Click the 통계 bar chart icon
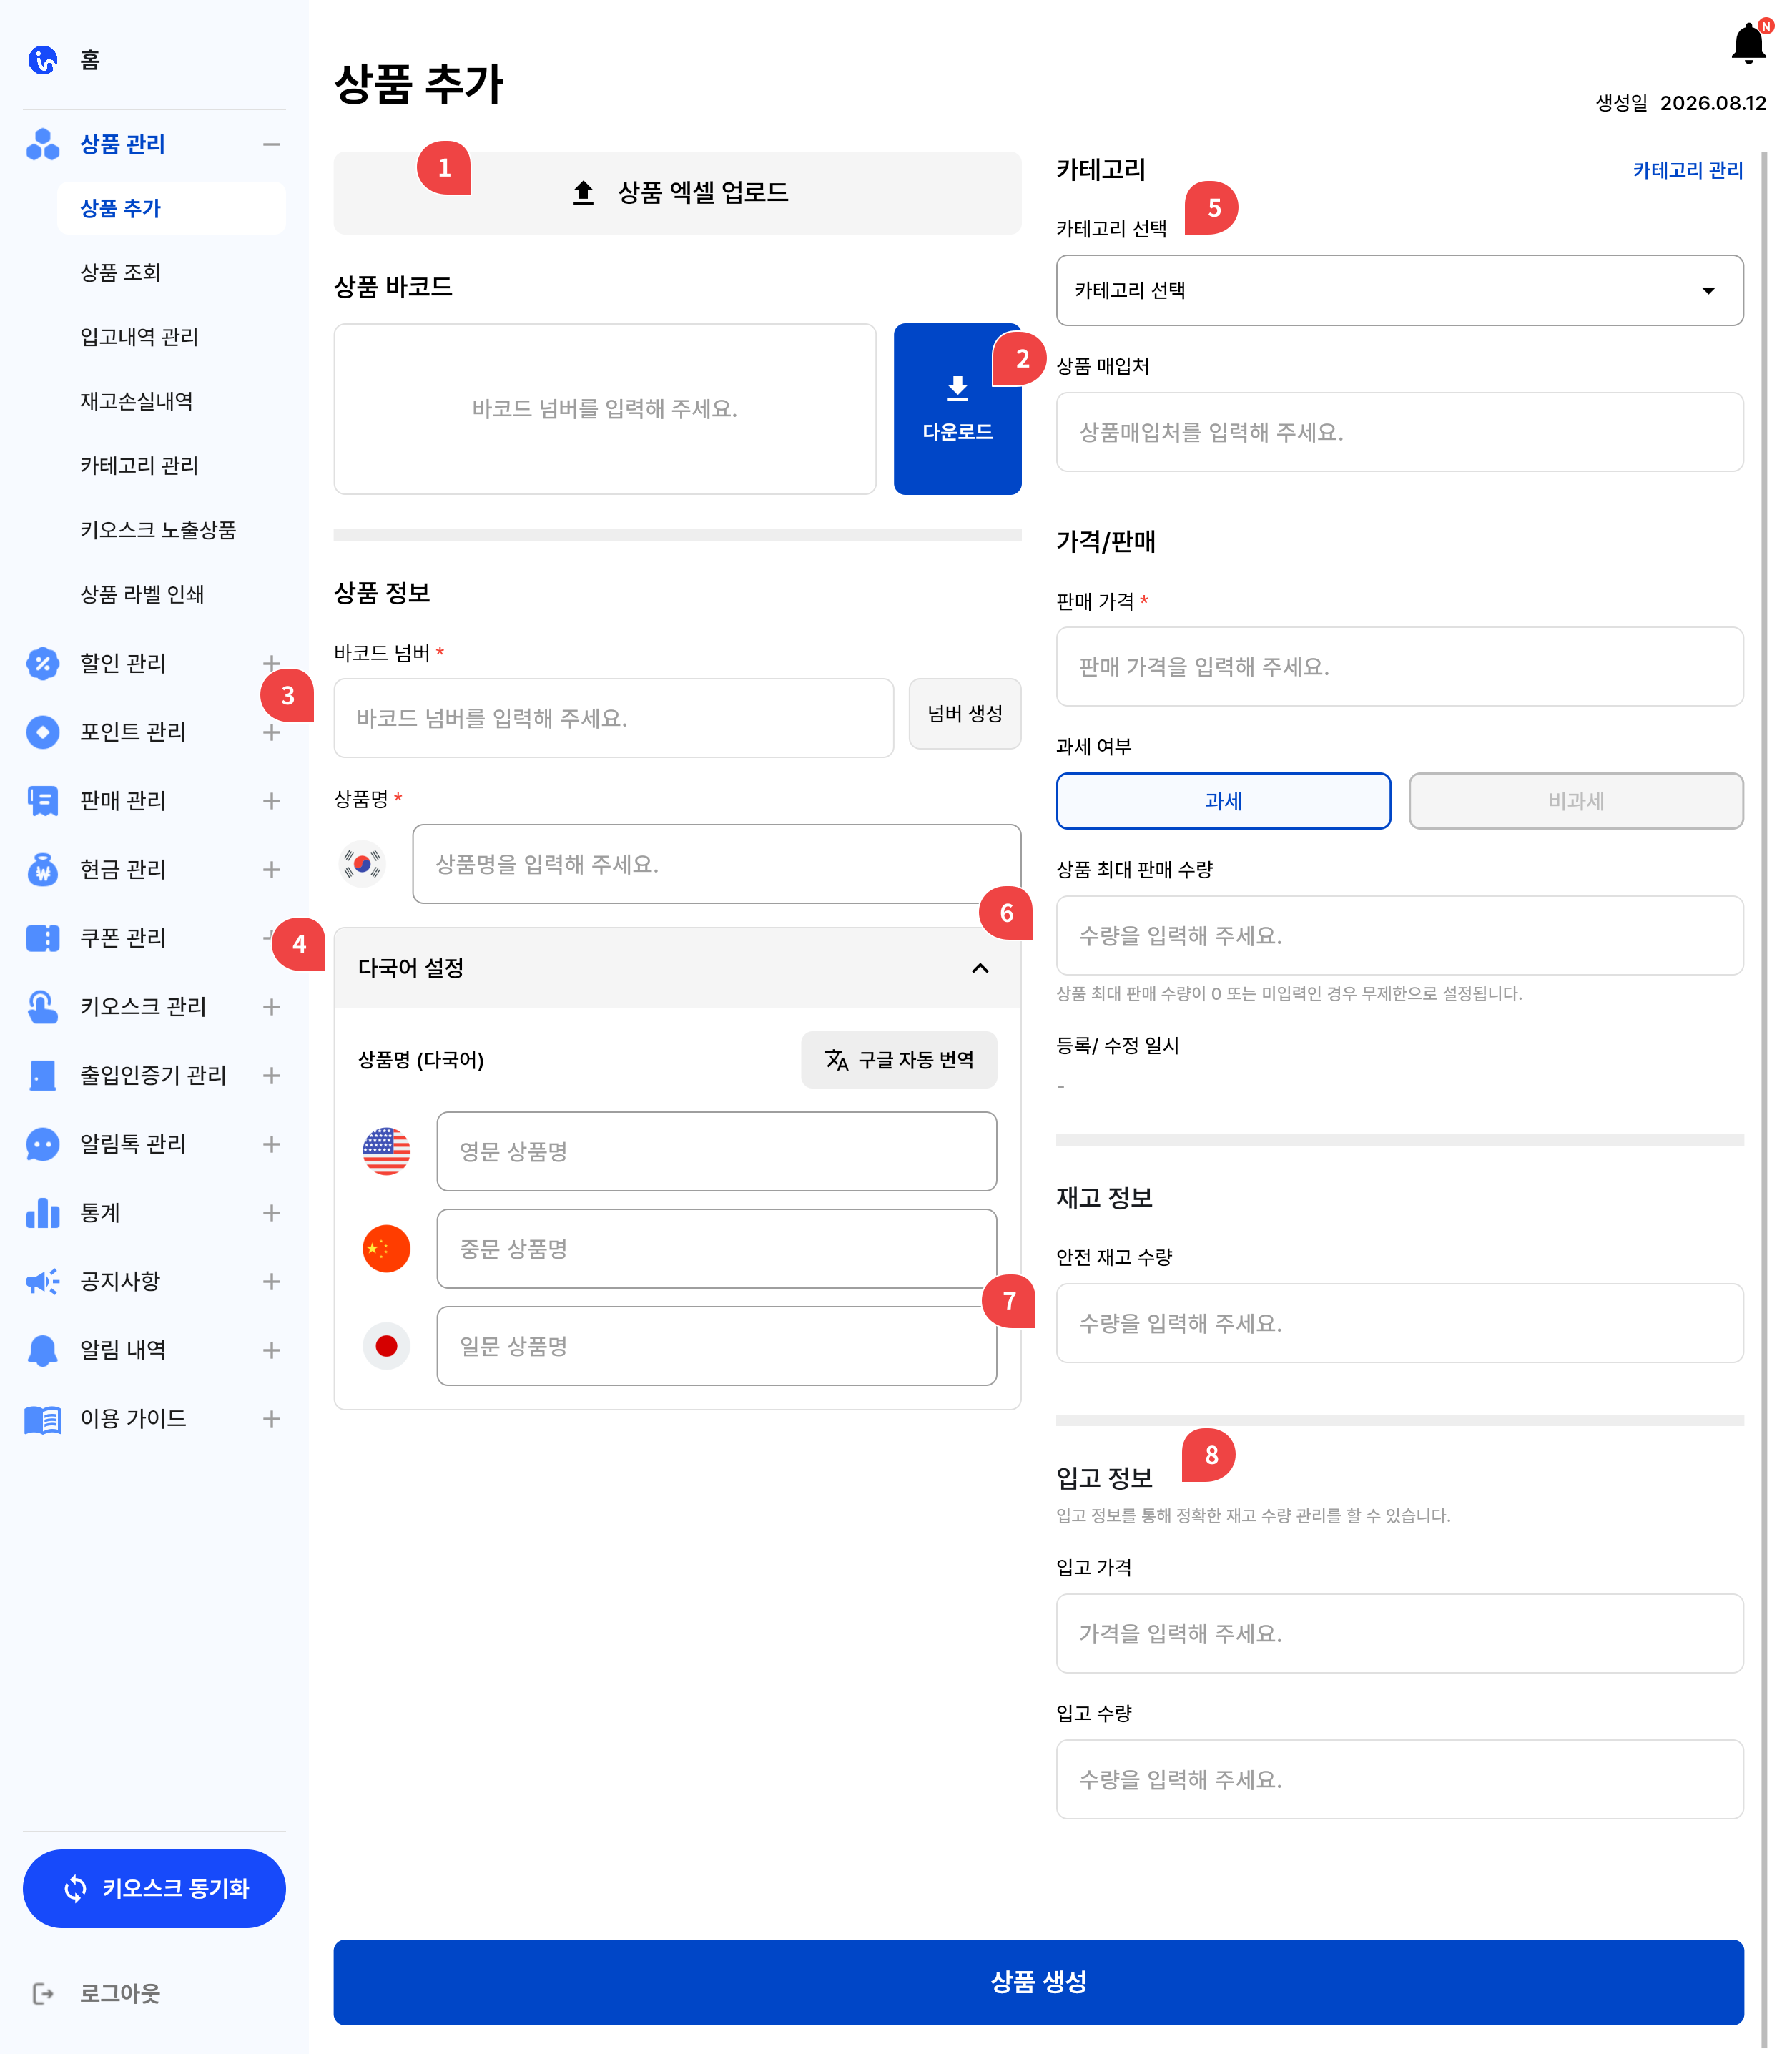This screenshot has height=2054, width=1792. [43, 1212]
